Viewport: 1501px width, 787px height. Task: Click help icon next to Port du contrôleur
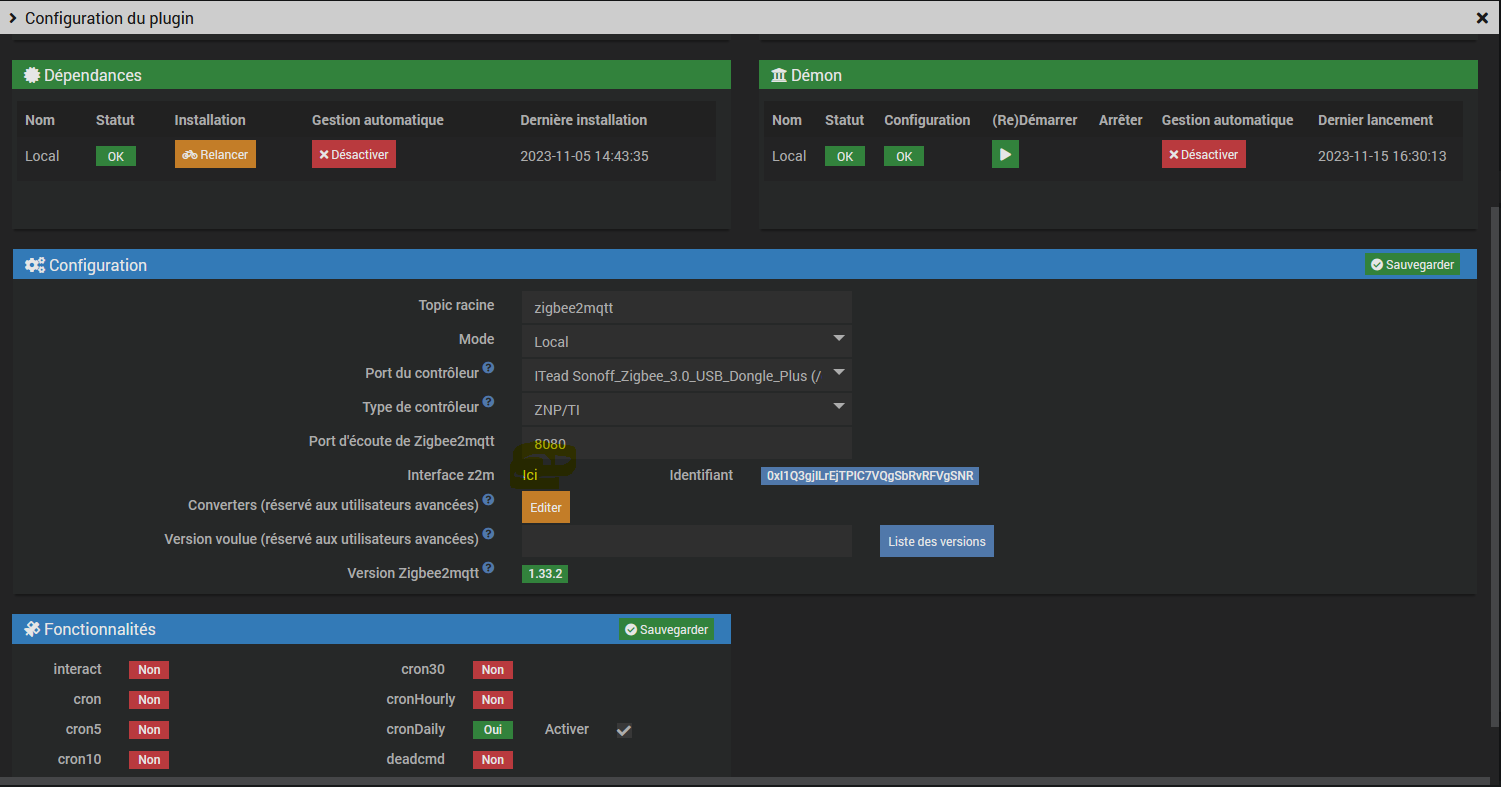(x=488, y=369)
